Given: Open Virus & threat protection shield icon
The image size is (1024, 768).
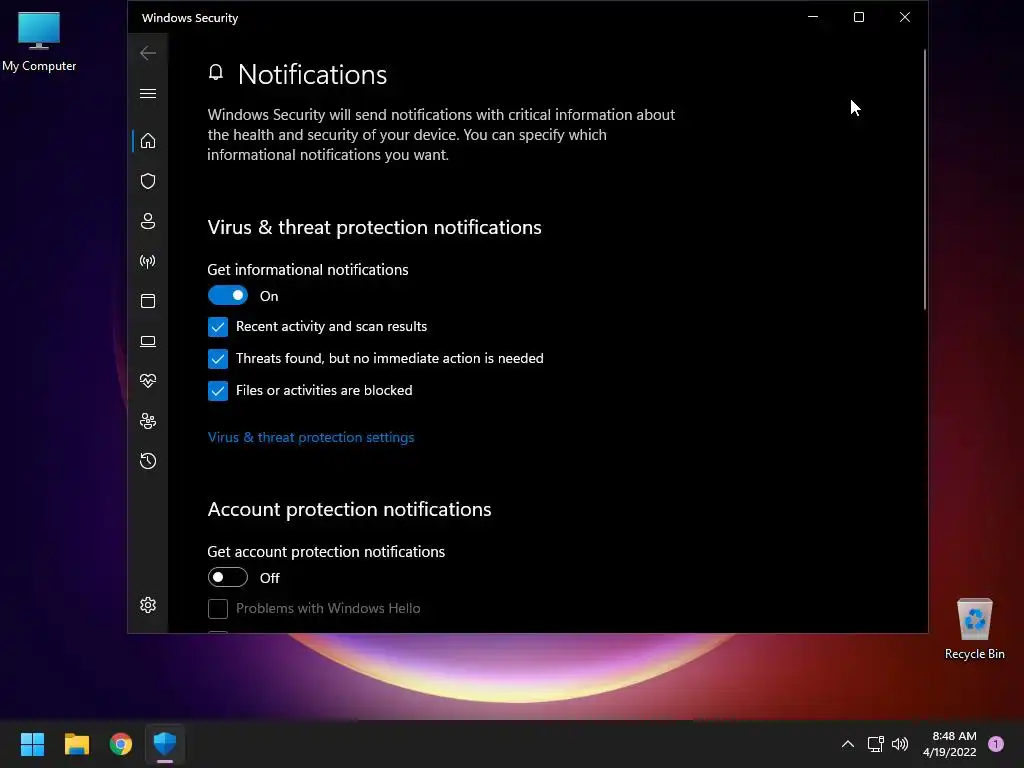Looking at the screenshot, I should 148,181.
